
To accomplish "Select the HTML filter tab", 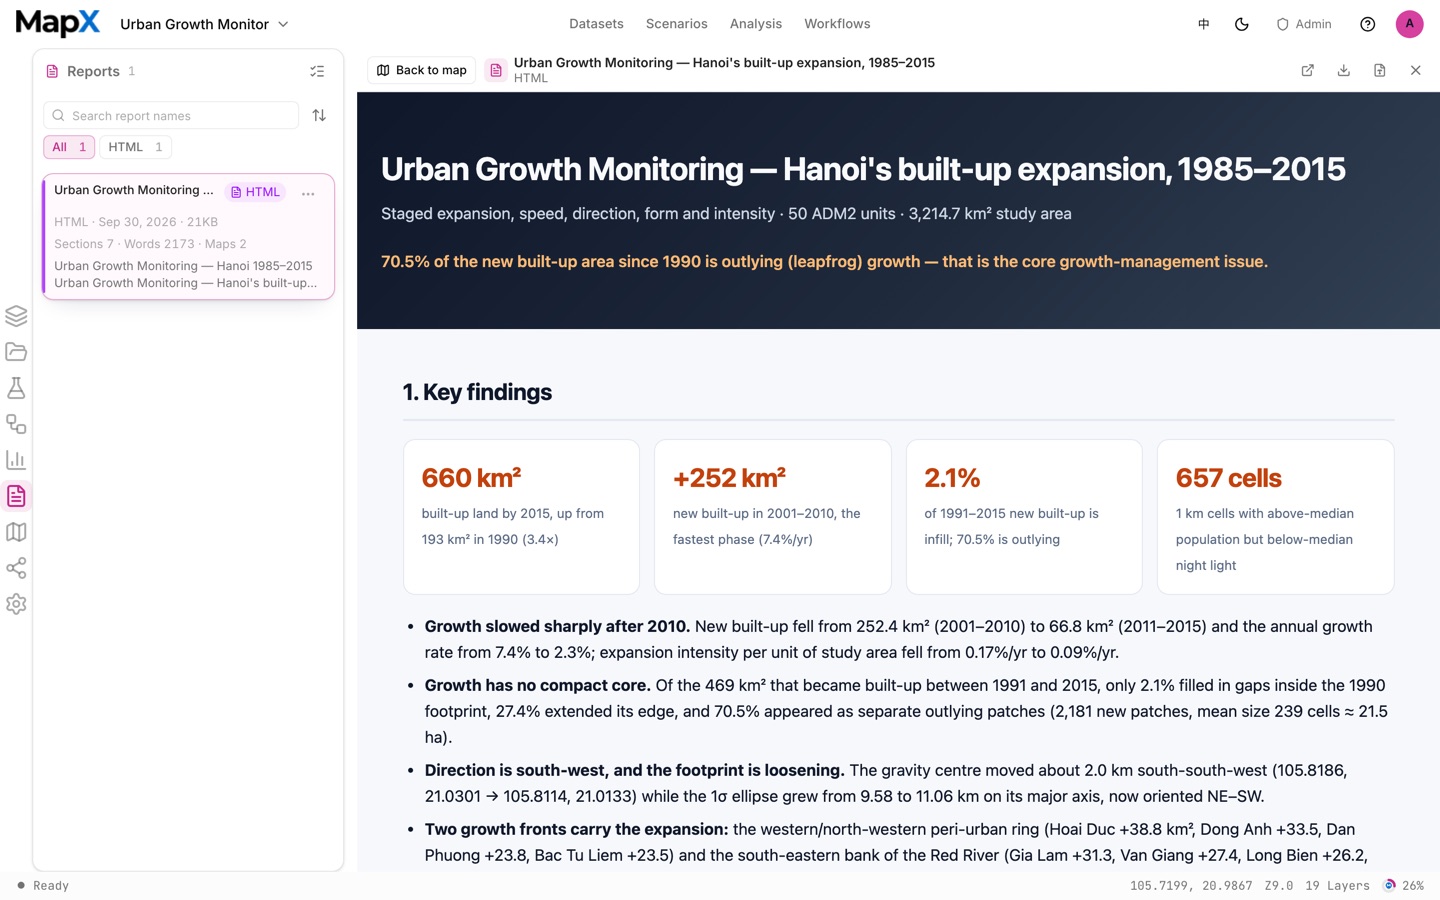I will click(135, 147).
